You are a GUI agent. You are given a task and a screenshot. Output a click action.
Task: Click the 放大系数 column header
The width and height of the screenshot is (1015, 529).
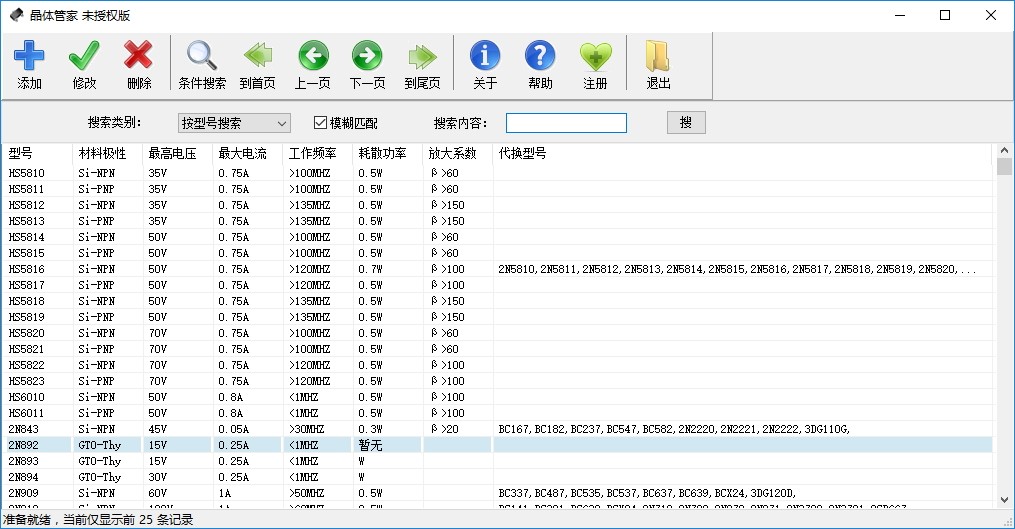click(457, 153)
